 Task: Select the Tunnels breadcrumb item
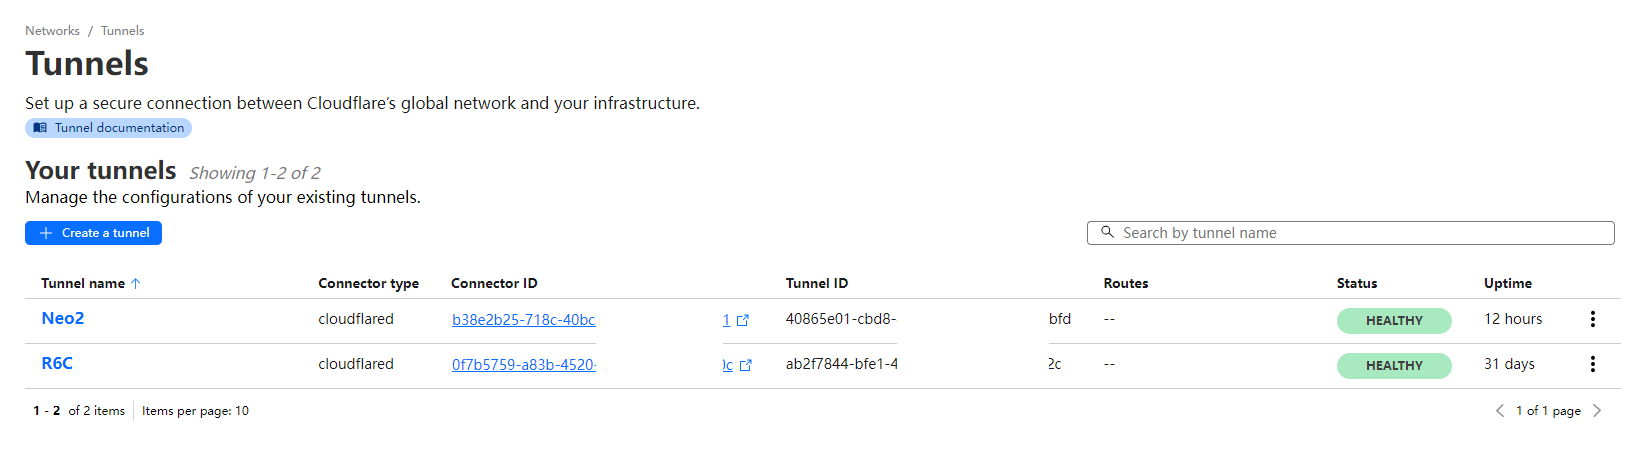point(122,31)
